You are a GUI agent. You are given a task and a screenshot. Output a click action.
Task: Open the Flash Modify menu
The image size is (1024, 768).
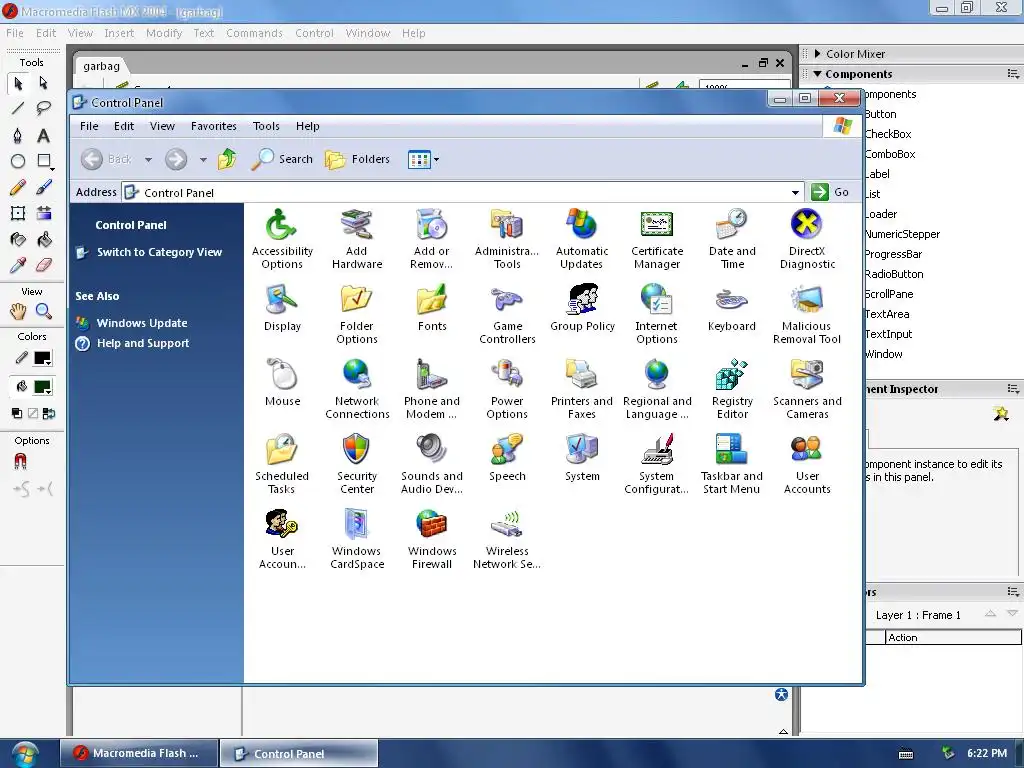coord(164,33)
